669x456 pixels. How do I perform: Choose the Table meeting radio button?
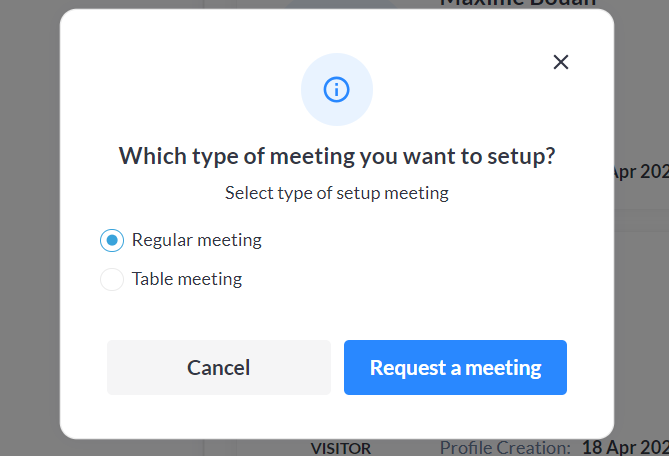tap(112, 279)
